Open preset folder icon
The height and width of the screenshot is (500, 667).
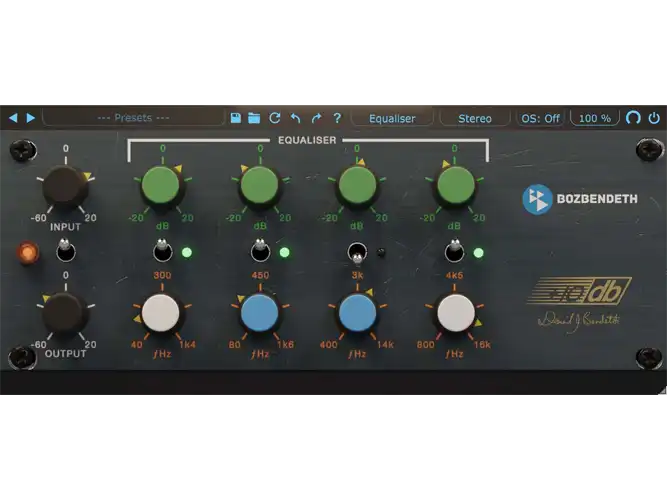coord(254,118)
